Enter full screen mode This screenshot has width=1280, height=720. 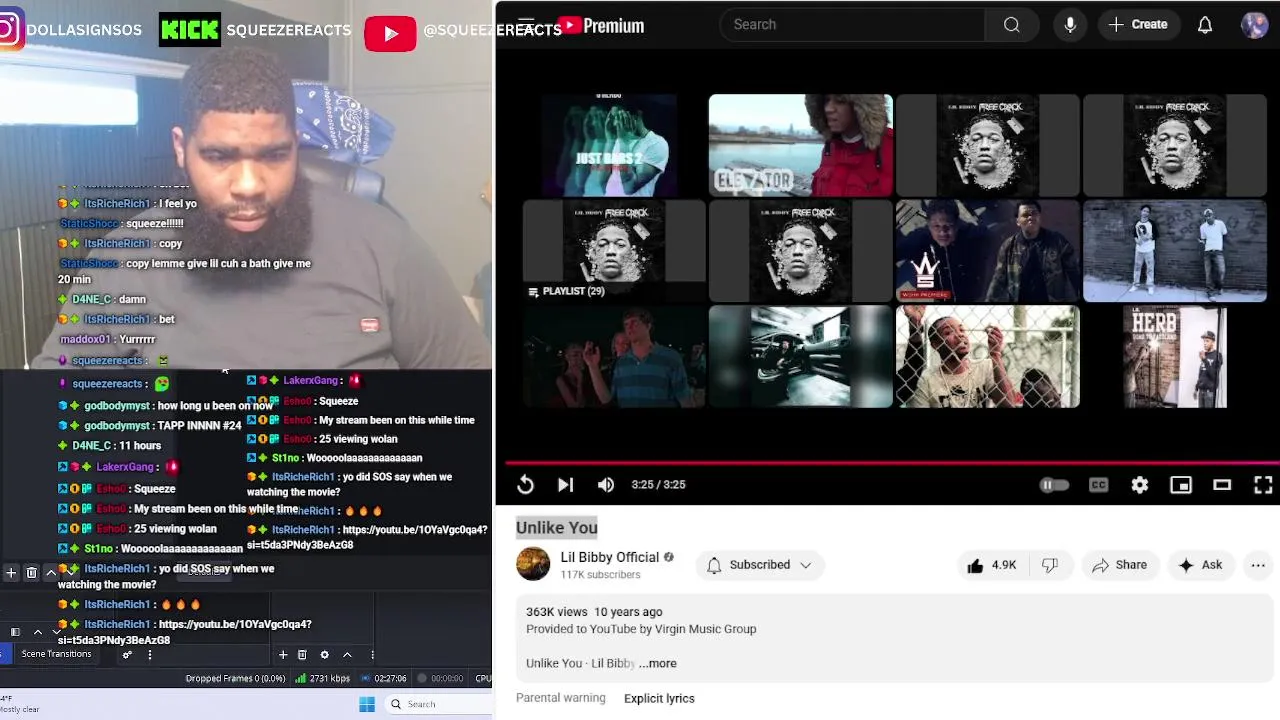[1263, 485]
